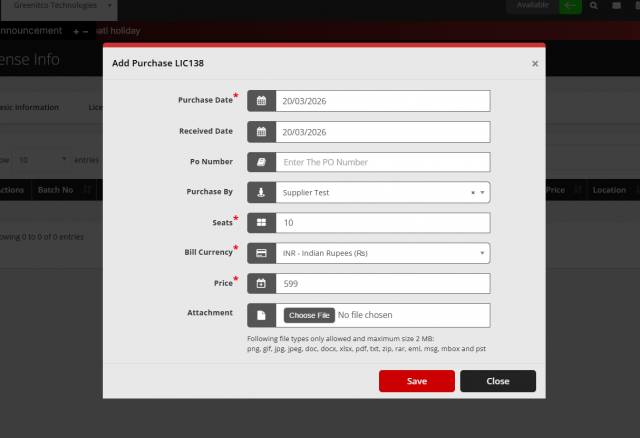Click calendar icon beside Purchase Date

coord(261,101)
